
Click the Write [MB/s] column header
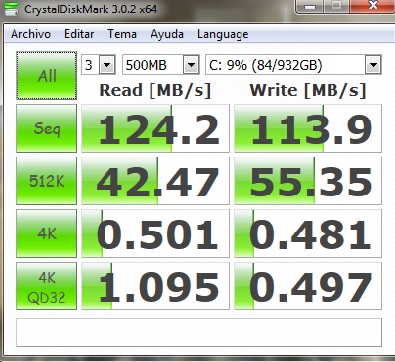pyautogui.click(x=308, y=90)
